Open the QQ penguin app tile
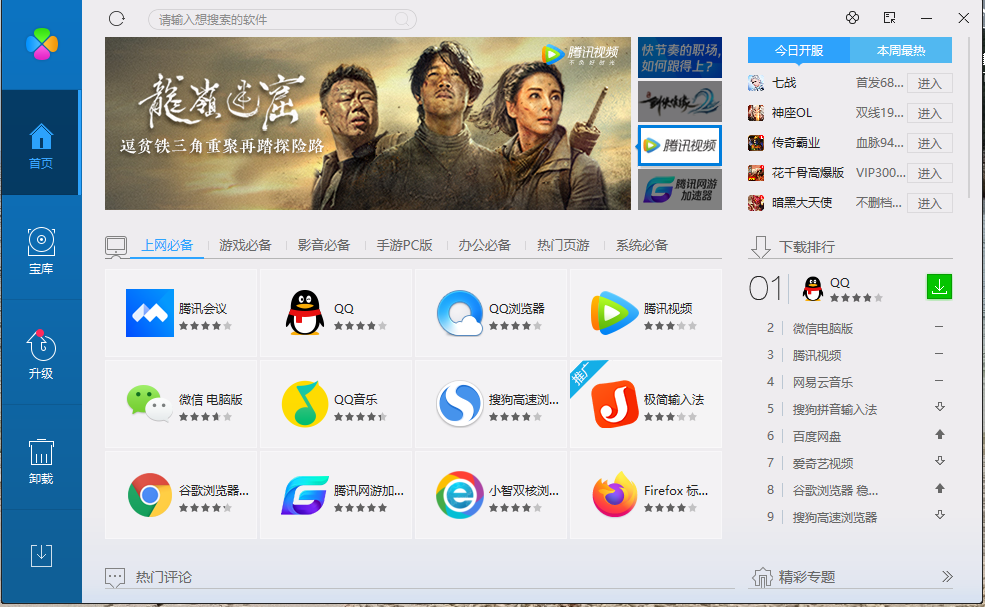This screenshot has width=985, height=607. (336, 313)
